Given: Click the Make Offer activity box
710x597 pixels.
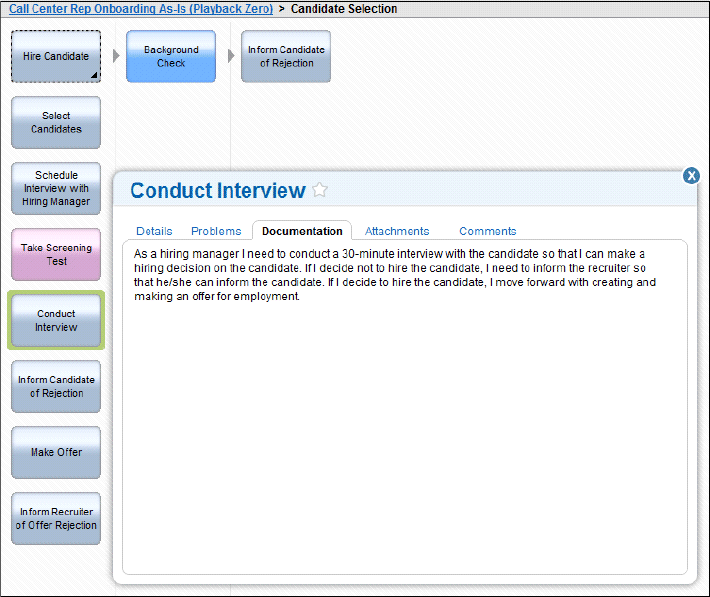Looking at the screenshot, I should [x=56, y=453].
